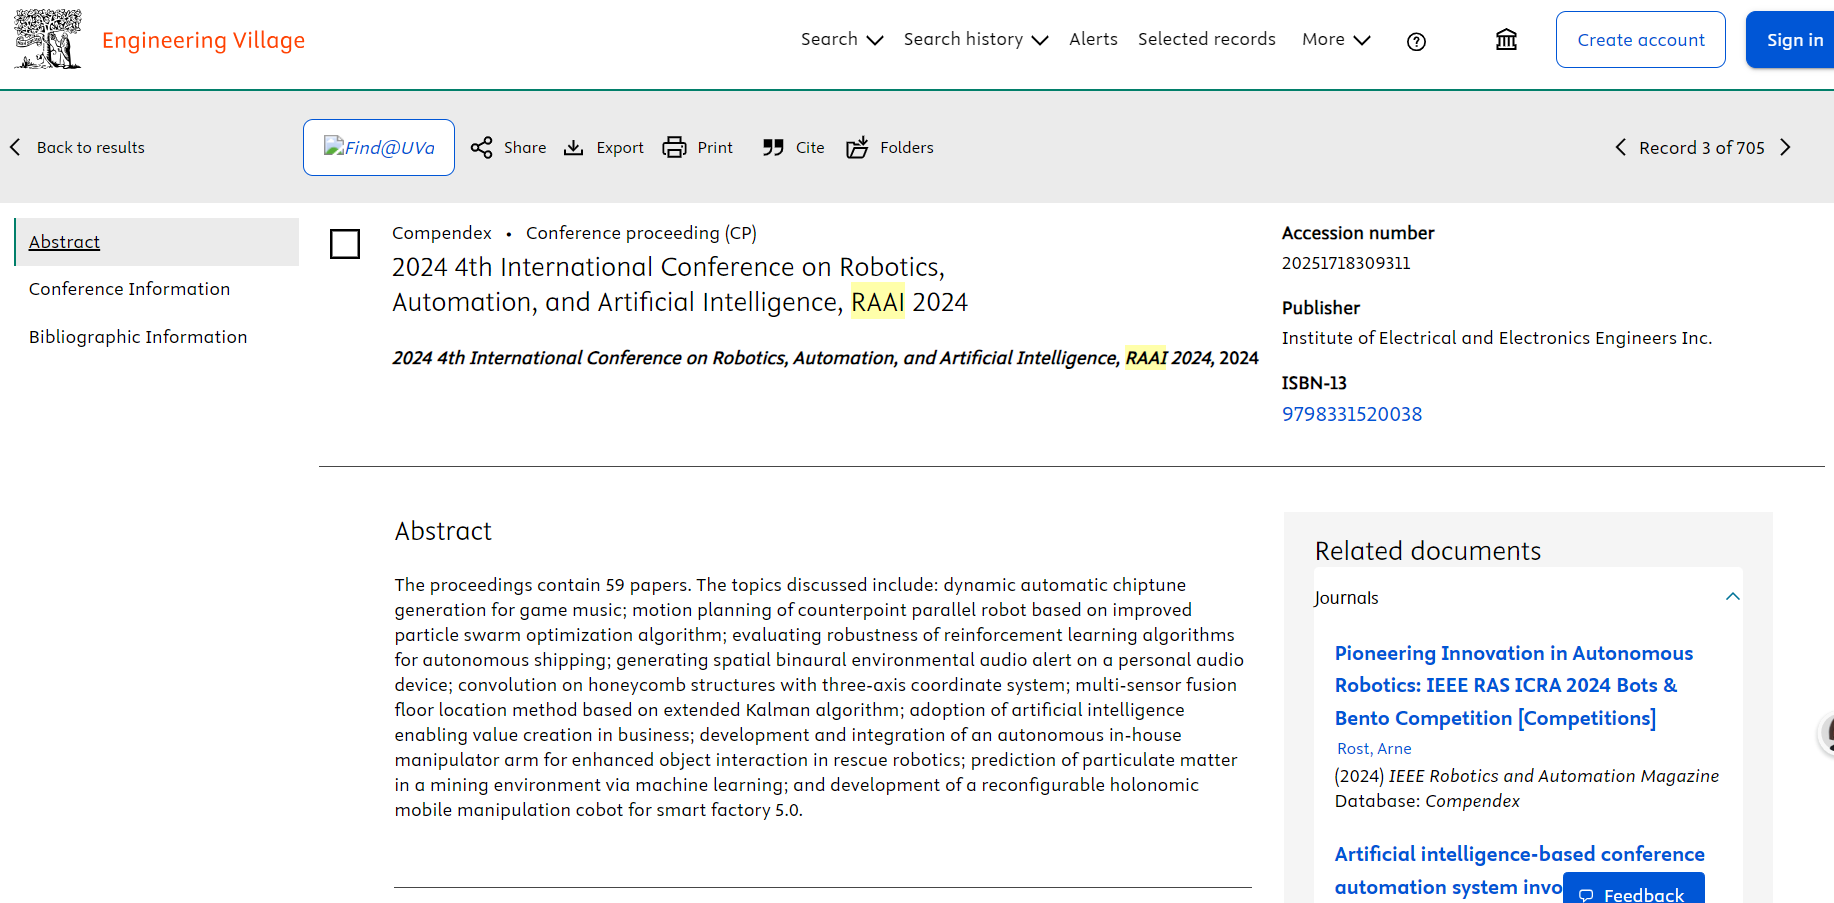
Task: Jump to Abstract section
Action: 64,242
